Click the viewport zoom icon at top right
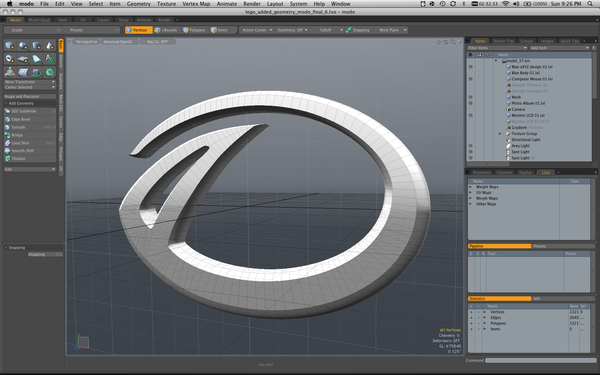 [453, 42]
